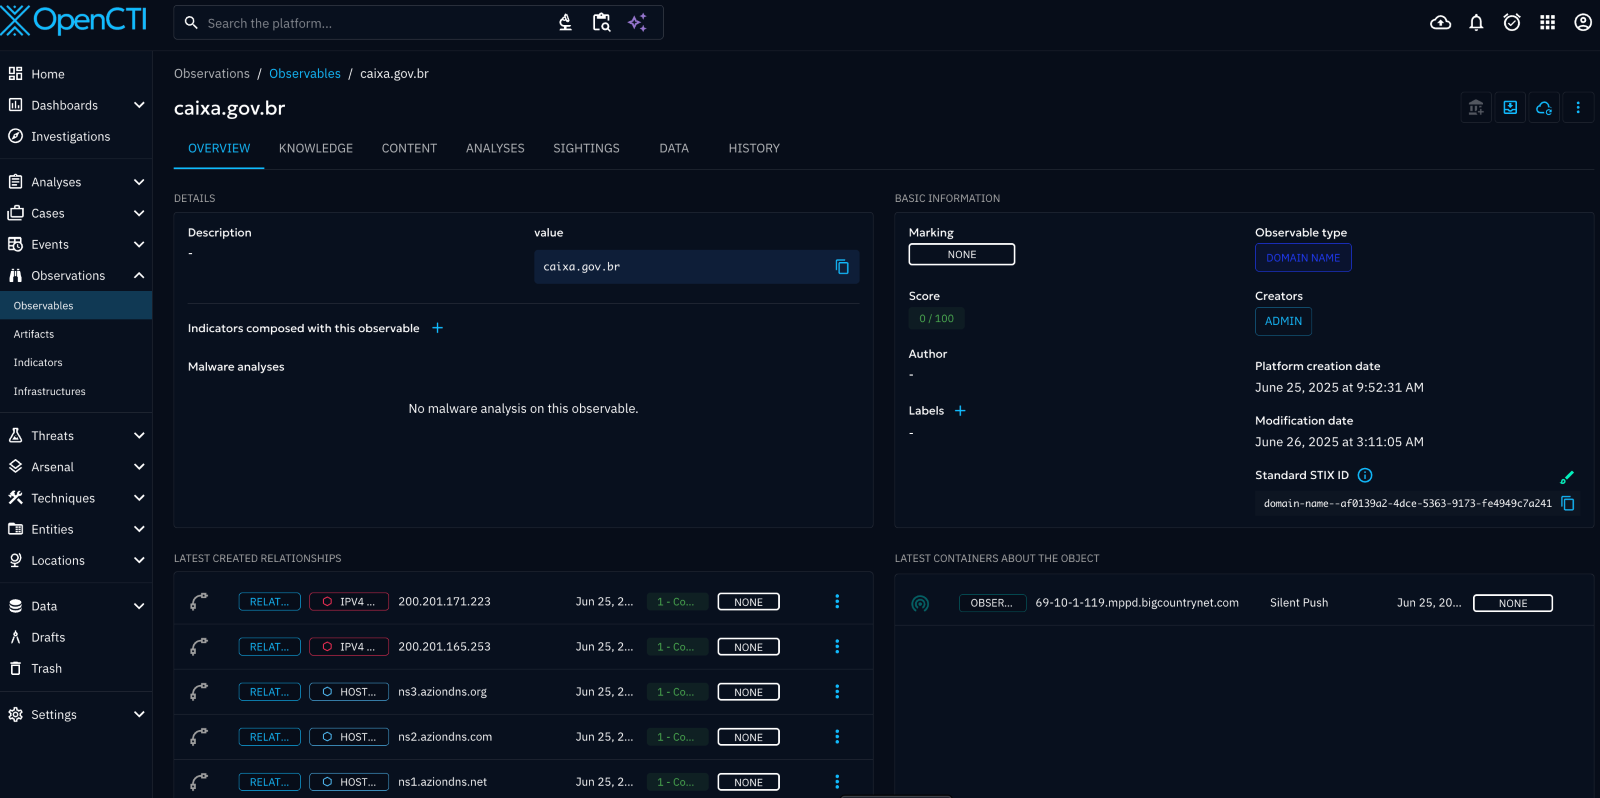1600x798 pixels.
Task: Open Indicators in the sidebar
Action: pyautogui.click(x=76, y=363)
